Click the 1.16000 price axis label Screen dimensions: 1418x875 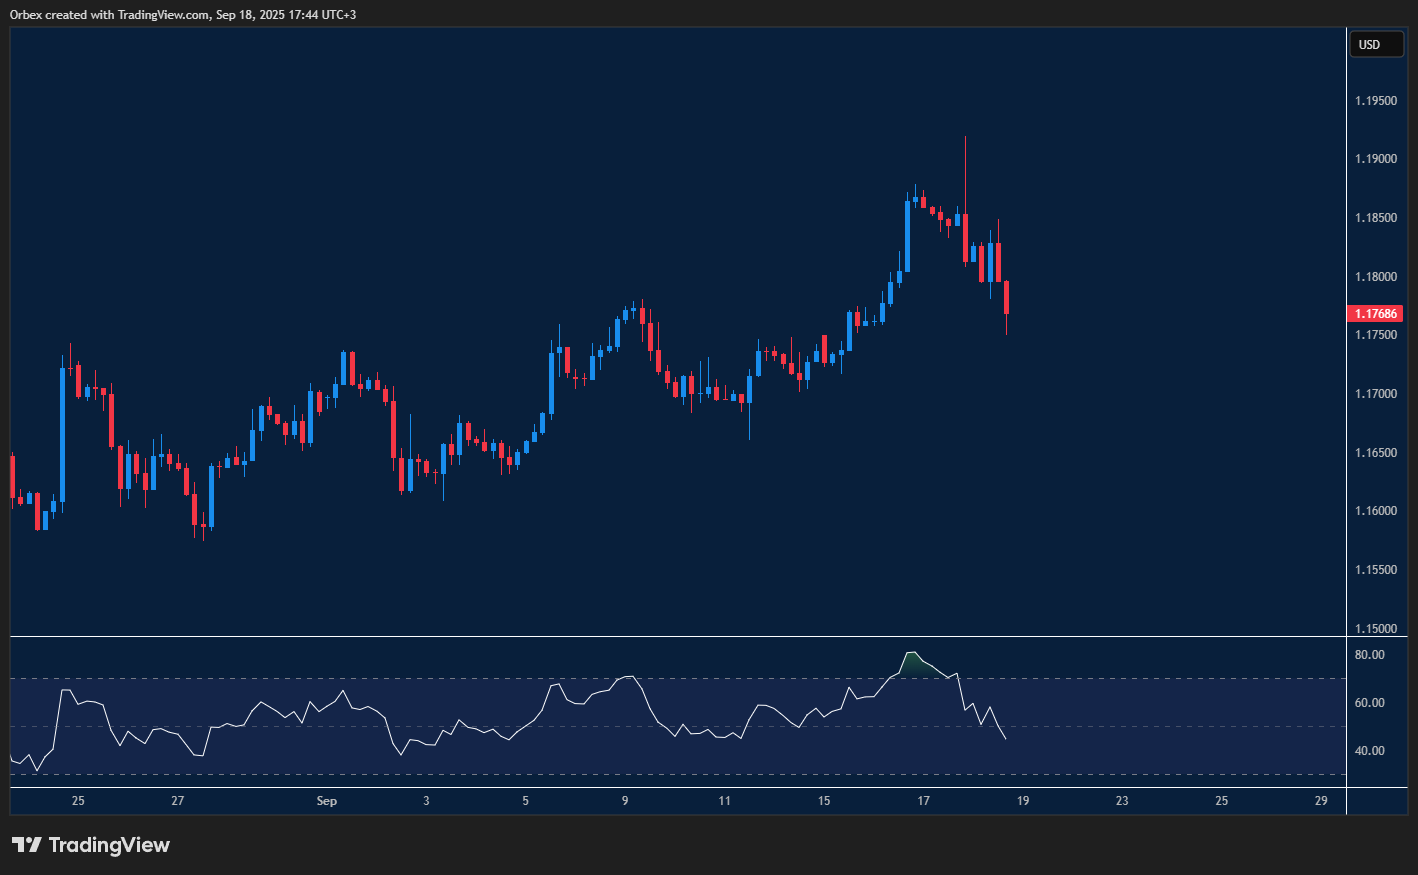pyautogui.click(x=1375, y=511)
